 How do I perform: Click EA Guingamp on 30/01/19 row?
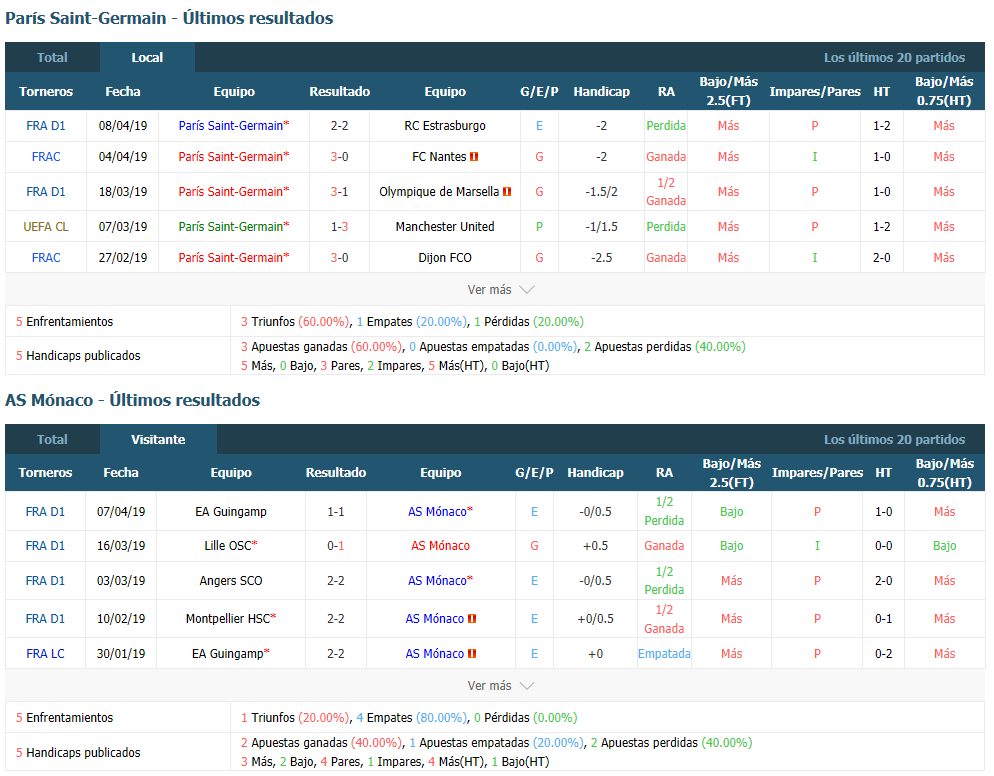228,654
